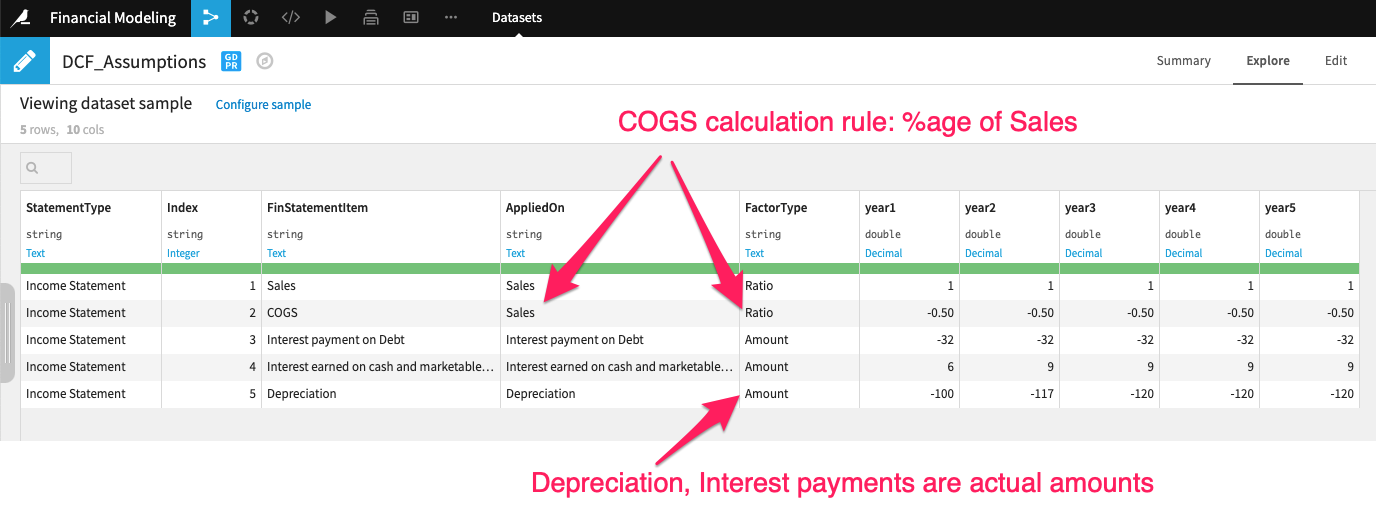Select the Ratio cell in the COGS row
The image size is (1376, 507).
[799, 313]
